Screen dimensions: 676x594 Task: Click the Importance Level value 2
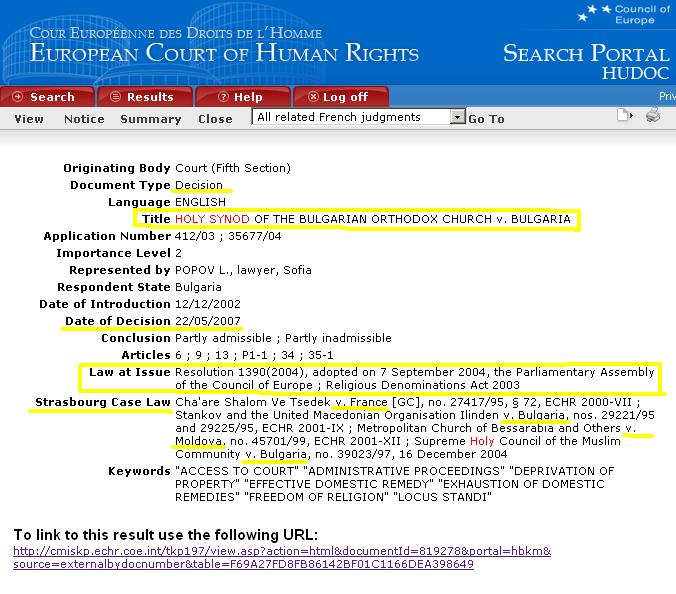point(178,253)
